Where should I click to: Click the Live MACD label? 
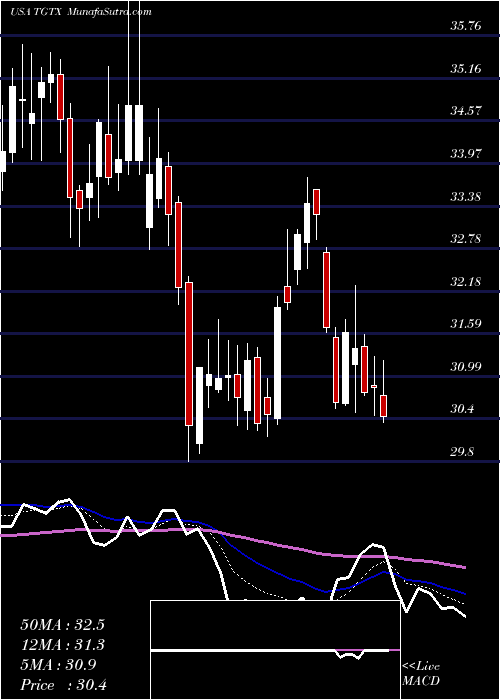point(421,674)
